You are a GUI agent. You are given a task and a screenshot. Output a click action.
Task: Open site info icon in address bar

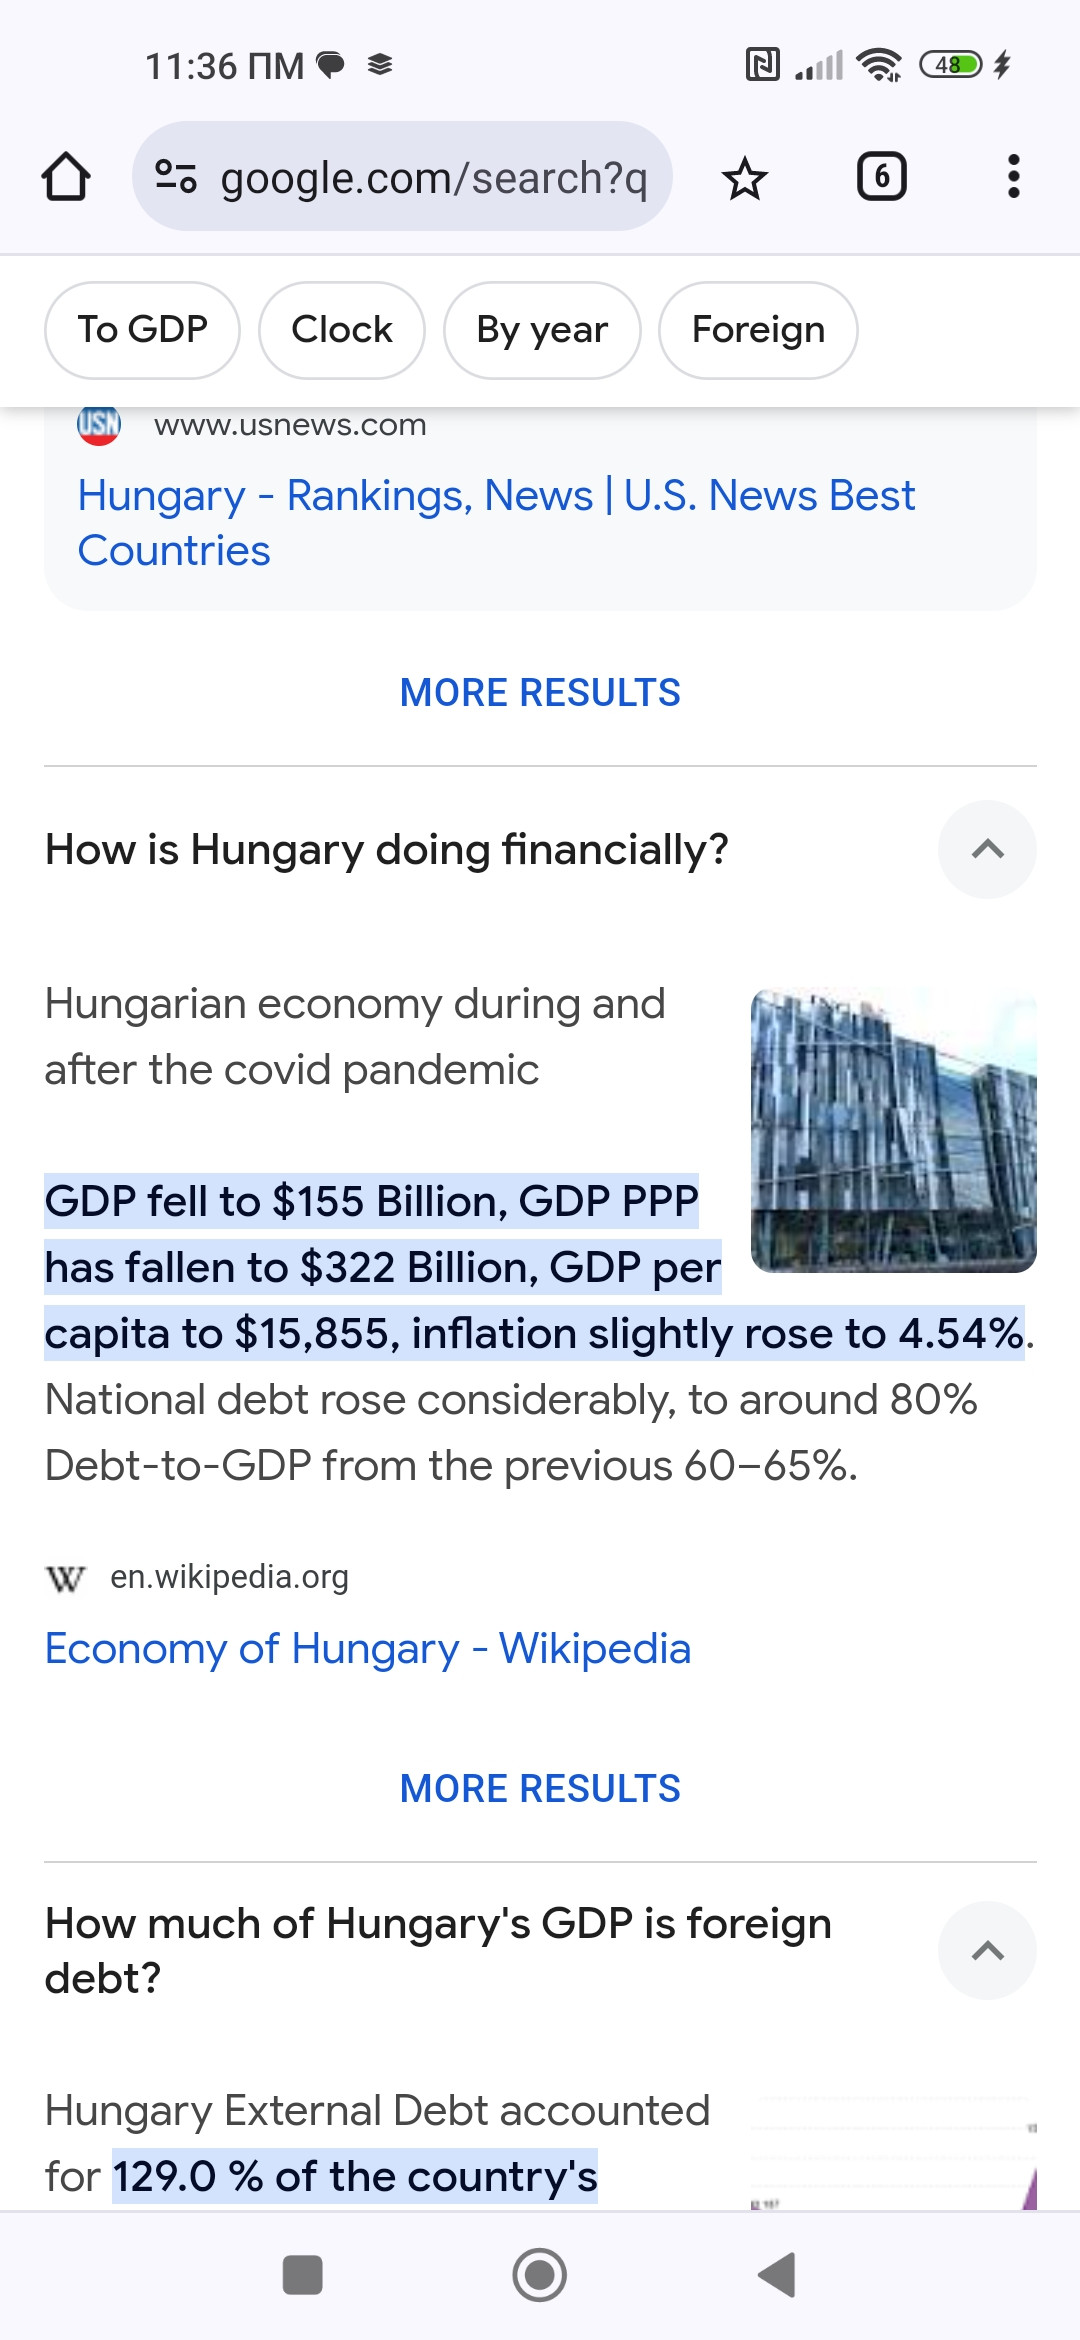(176, 177)
